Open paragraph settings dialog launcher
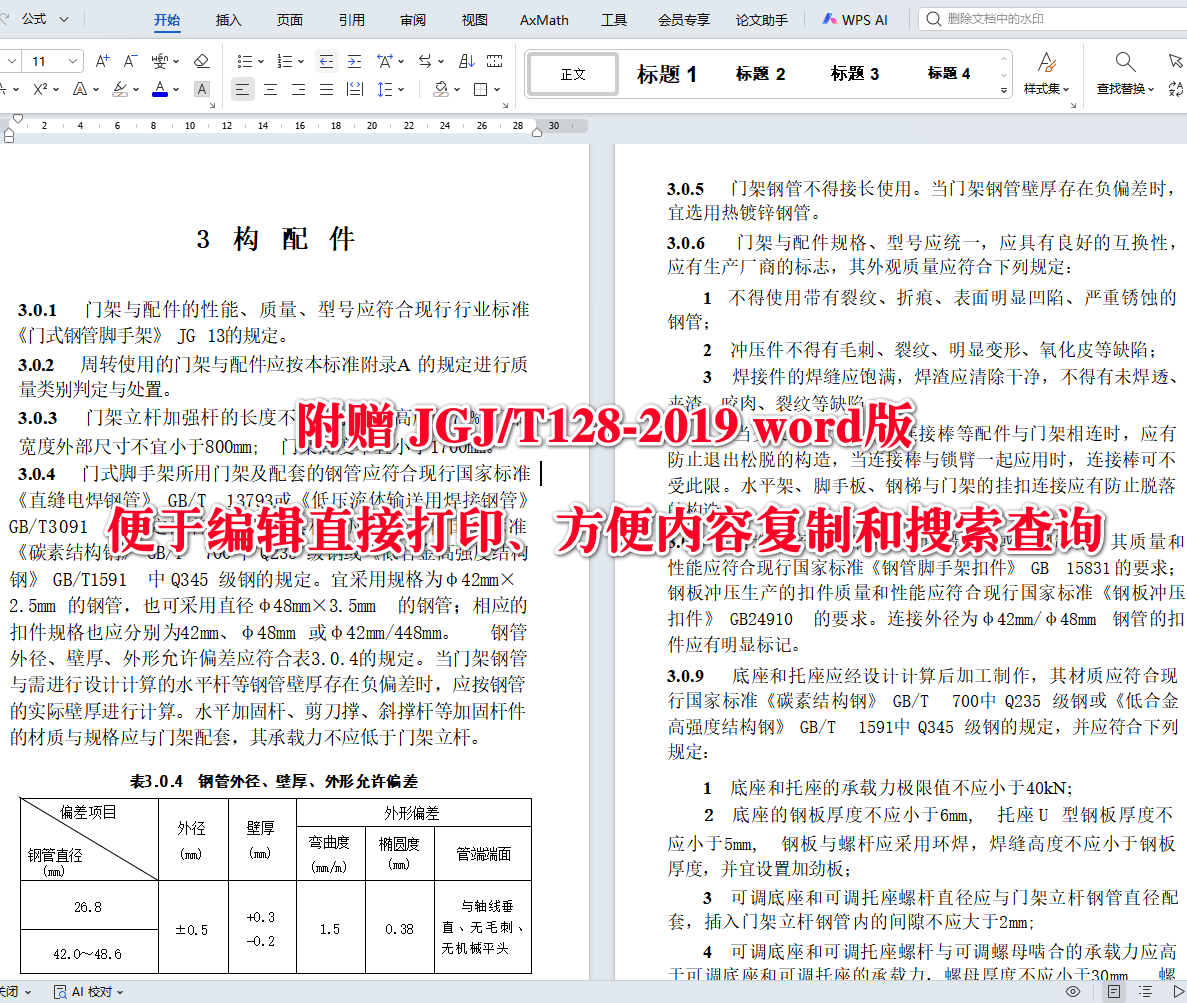 [x=505, y=106]
